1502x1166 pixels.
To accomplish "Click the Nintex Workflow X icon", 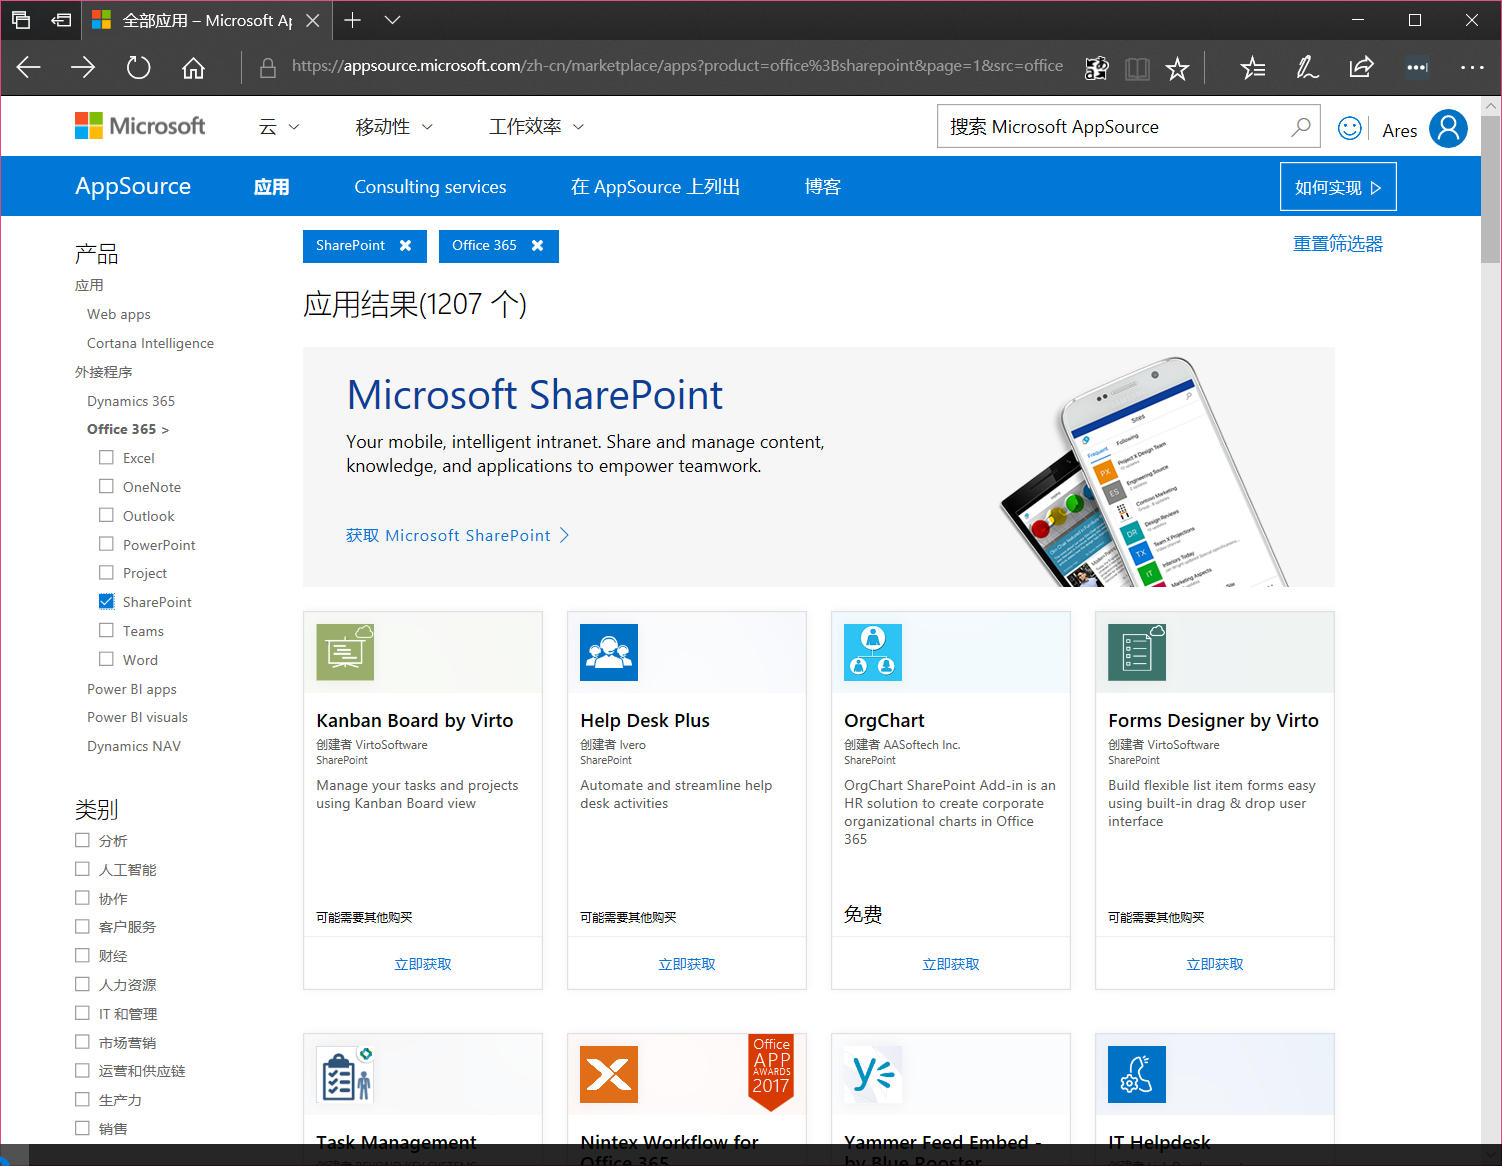I will click(609, 1074).
